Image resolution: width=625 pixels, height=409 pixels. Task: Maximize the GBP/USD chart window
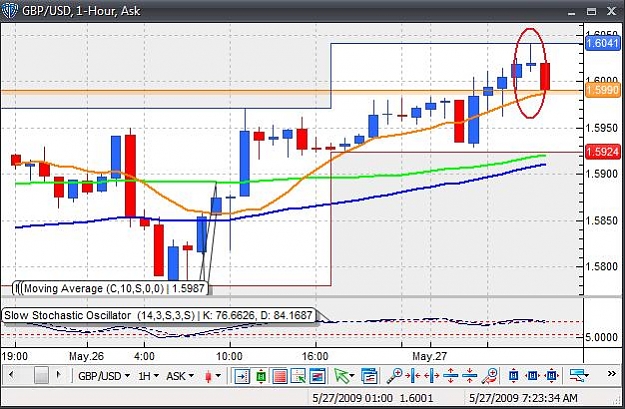592,11
